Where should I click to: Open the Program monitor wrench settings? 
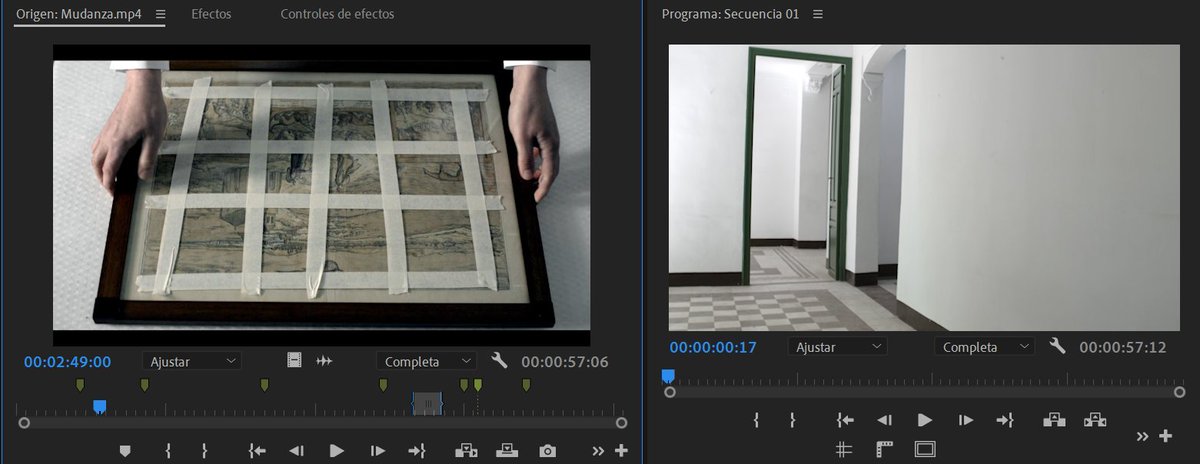[1058, 346]
